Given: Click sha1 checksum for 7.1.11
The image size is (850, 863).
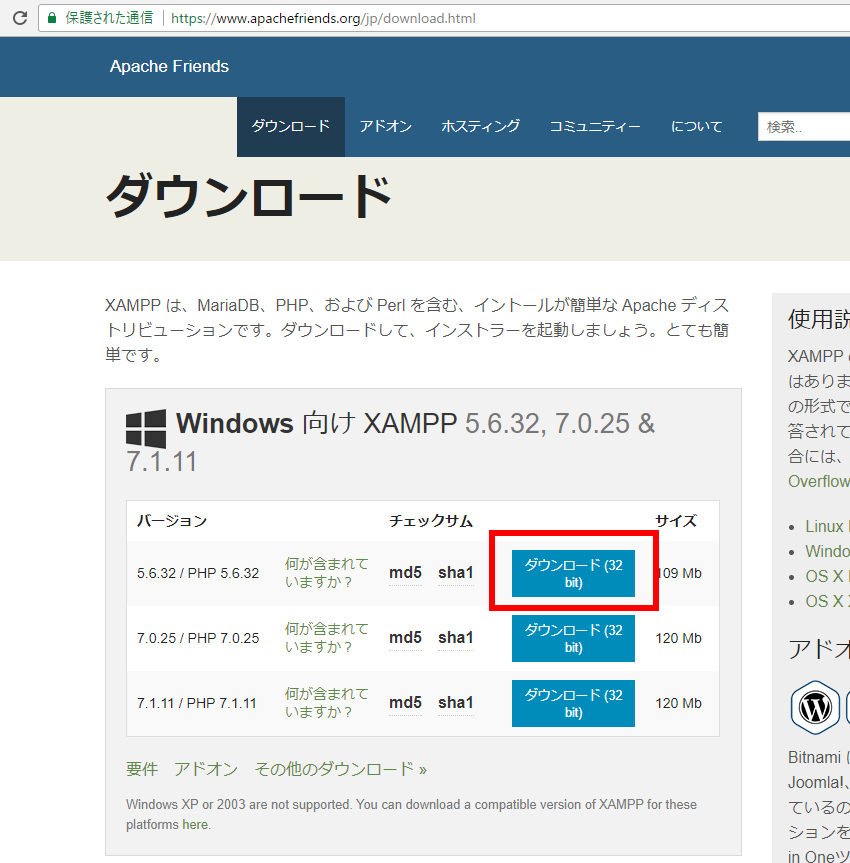Looking at the screenshot, I should [456, 703].
